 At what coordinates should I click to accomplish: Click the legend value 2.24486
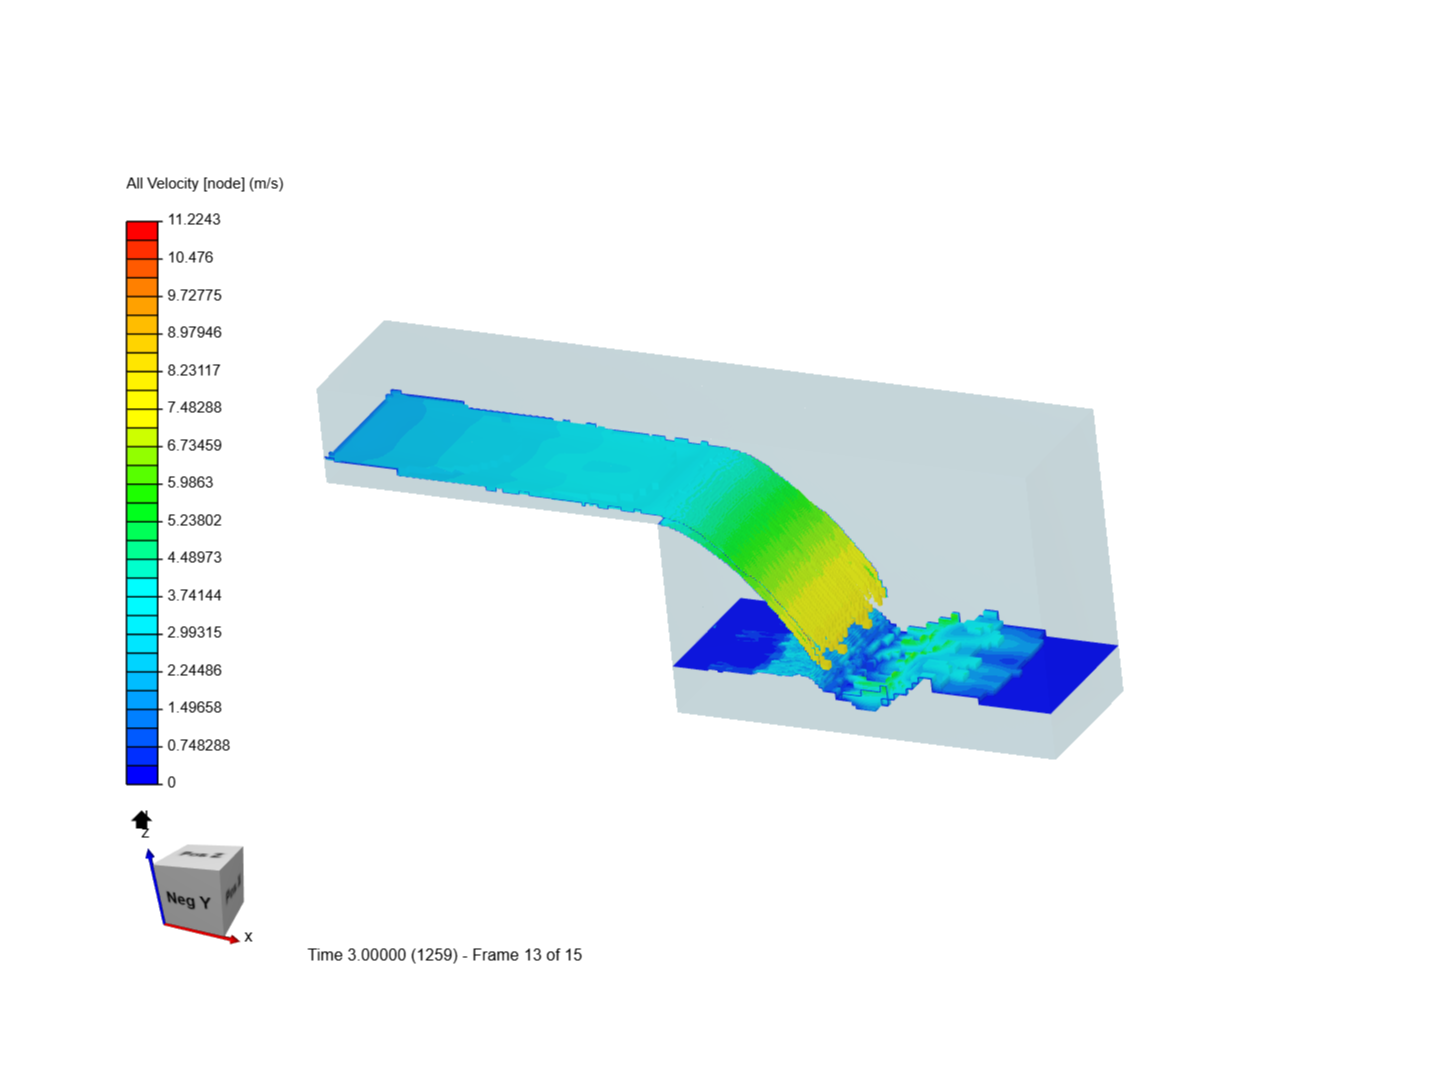[194, 670]
